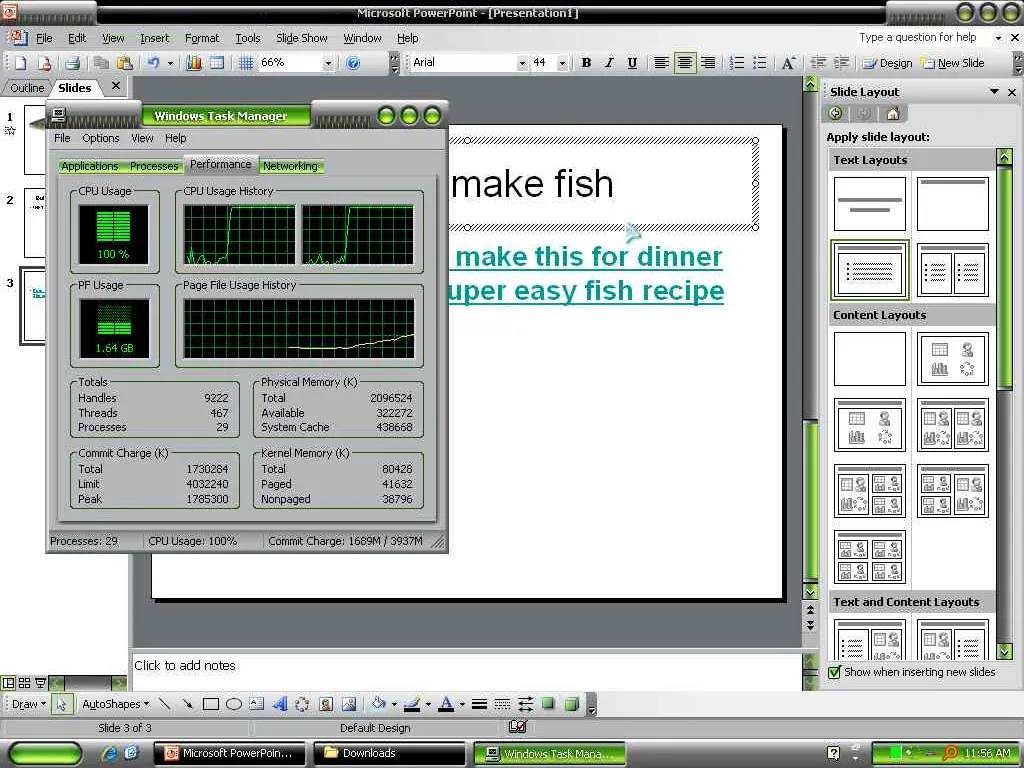Screen dimensions: 1024x768
Task: Toggle Underline formatting
Action: click(x=632, y=63)
